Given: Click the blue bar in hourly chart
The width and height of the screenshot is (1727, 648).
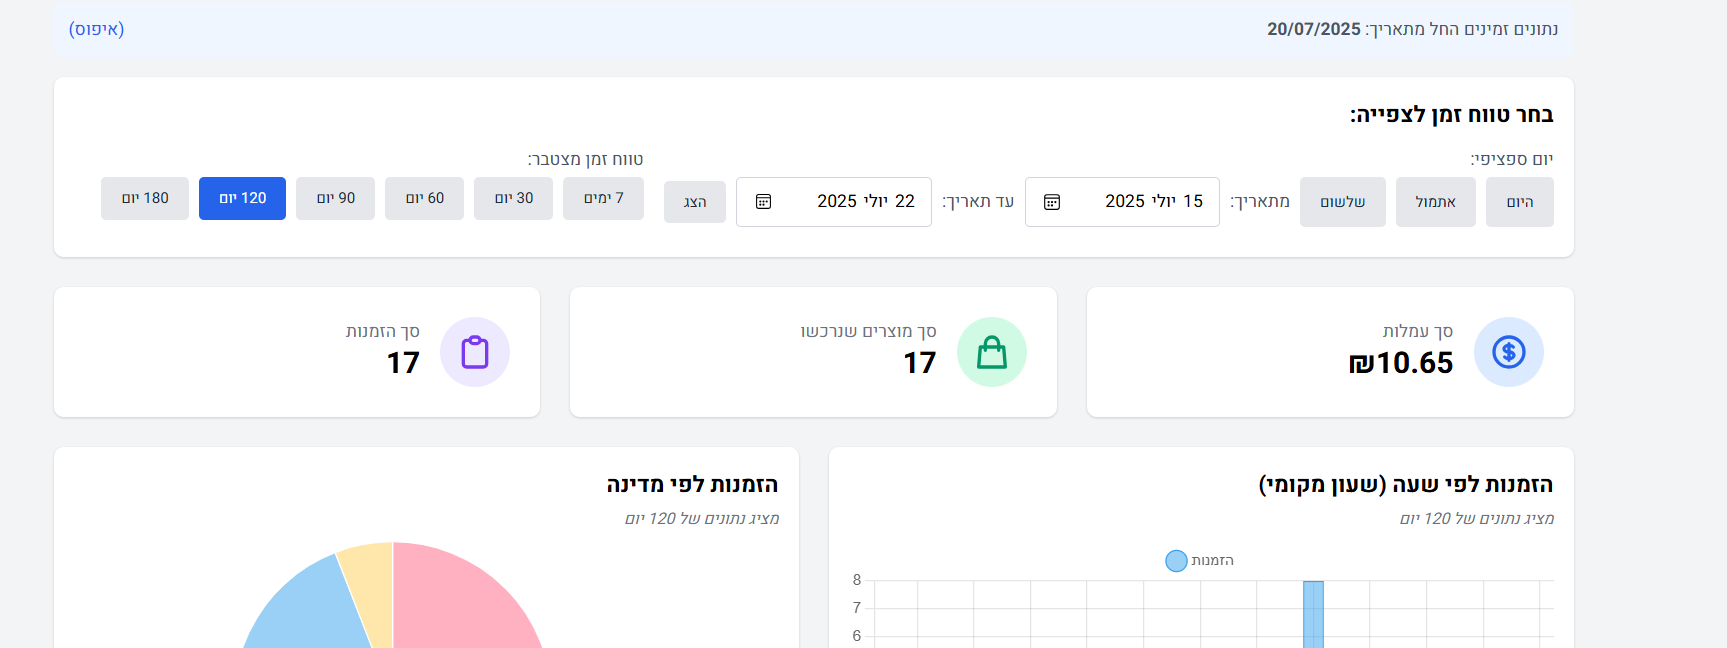Looking at the screenshot, I should click(x=1313, y=614).
